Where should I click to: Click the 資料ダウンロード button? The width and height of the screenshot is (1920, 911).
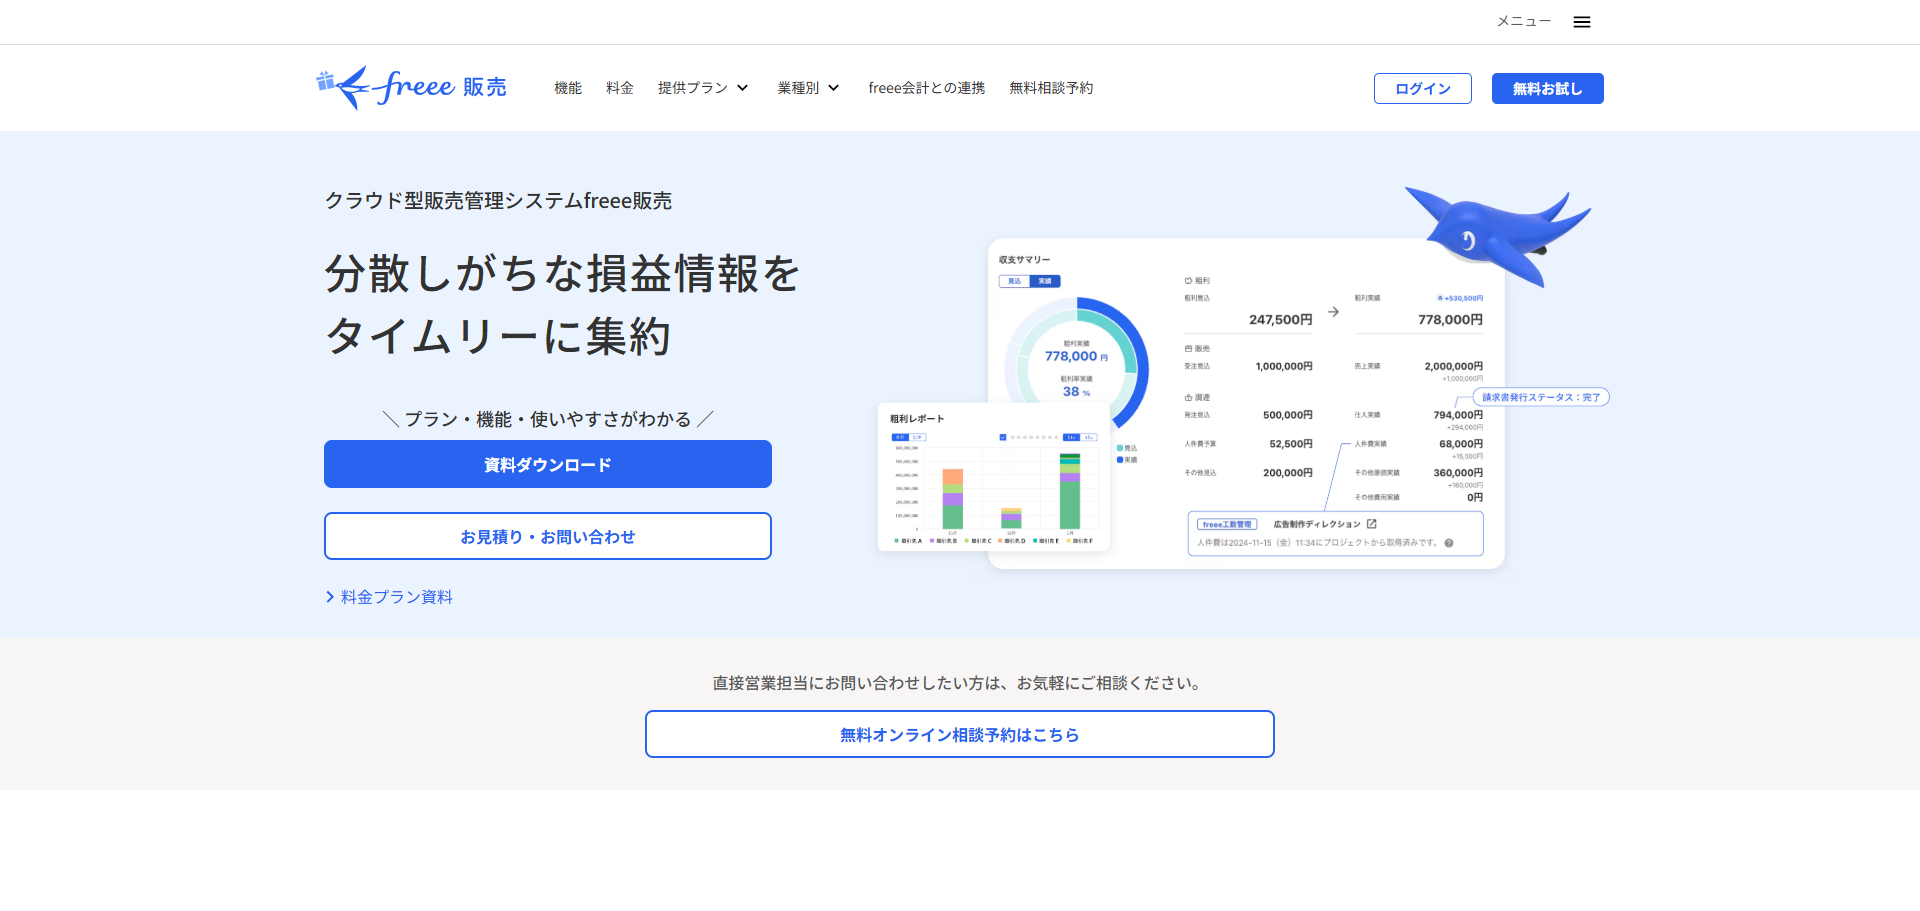click(x=548, y=464)
